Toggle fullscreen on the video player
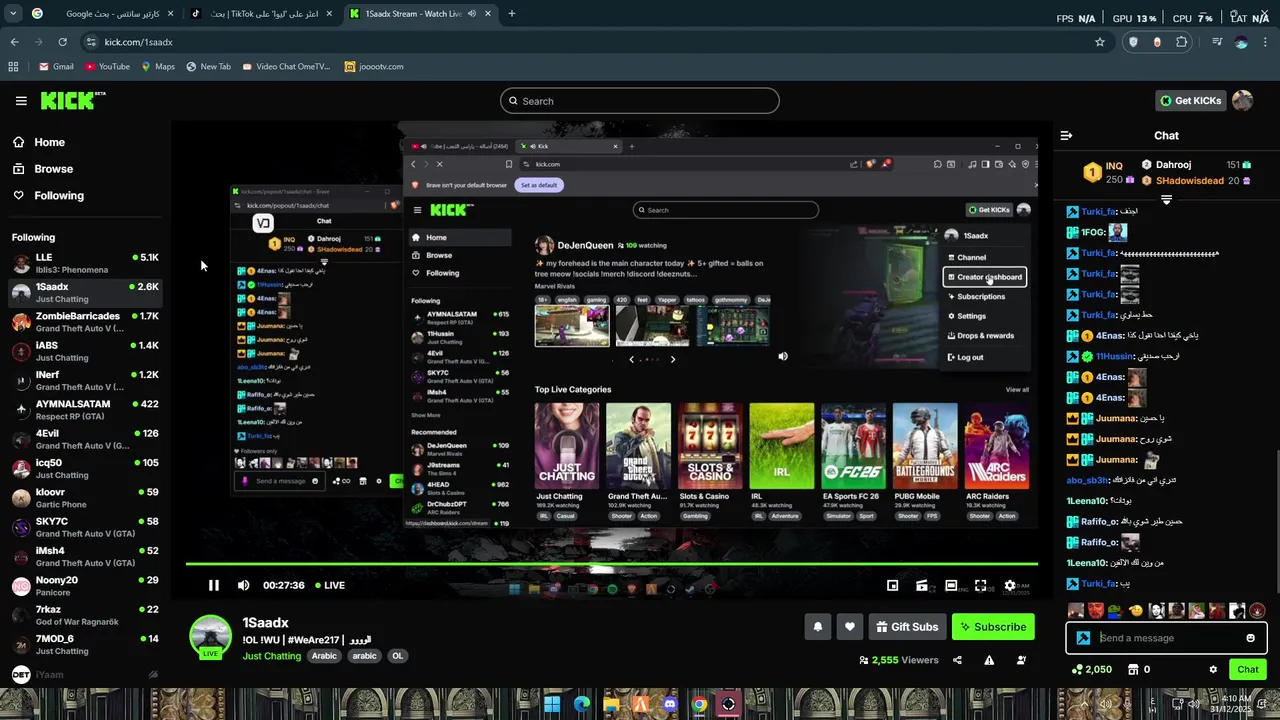1280x720 pixels. coord(981,586)
